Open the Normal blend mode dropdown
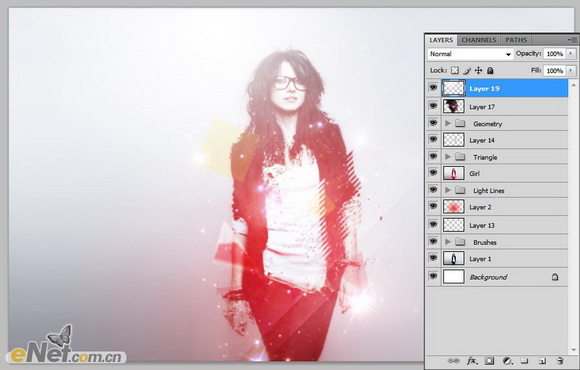 [x=470, y=54]
